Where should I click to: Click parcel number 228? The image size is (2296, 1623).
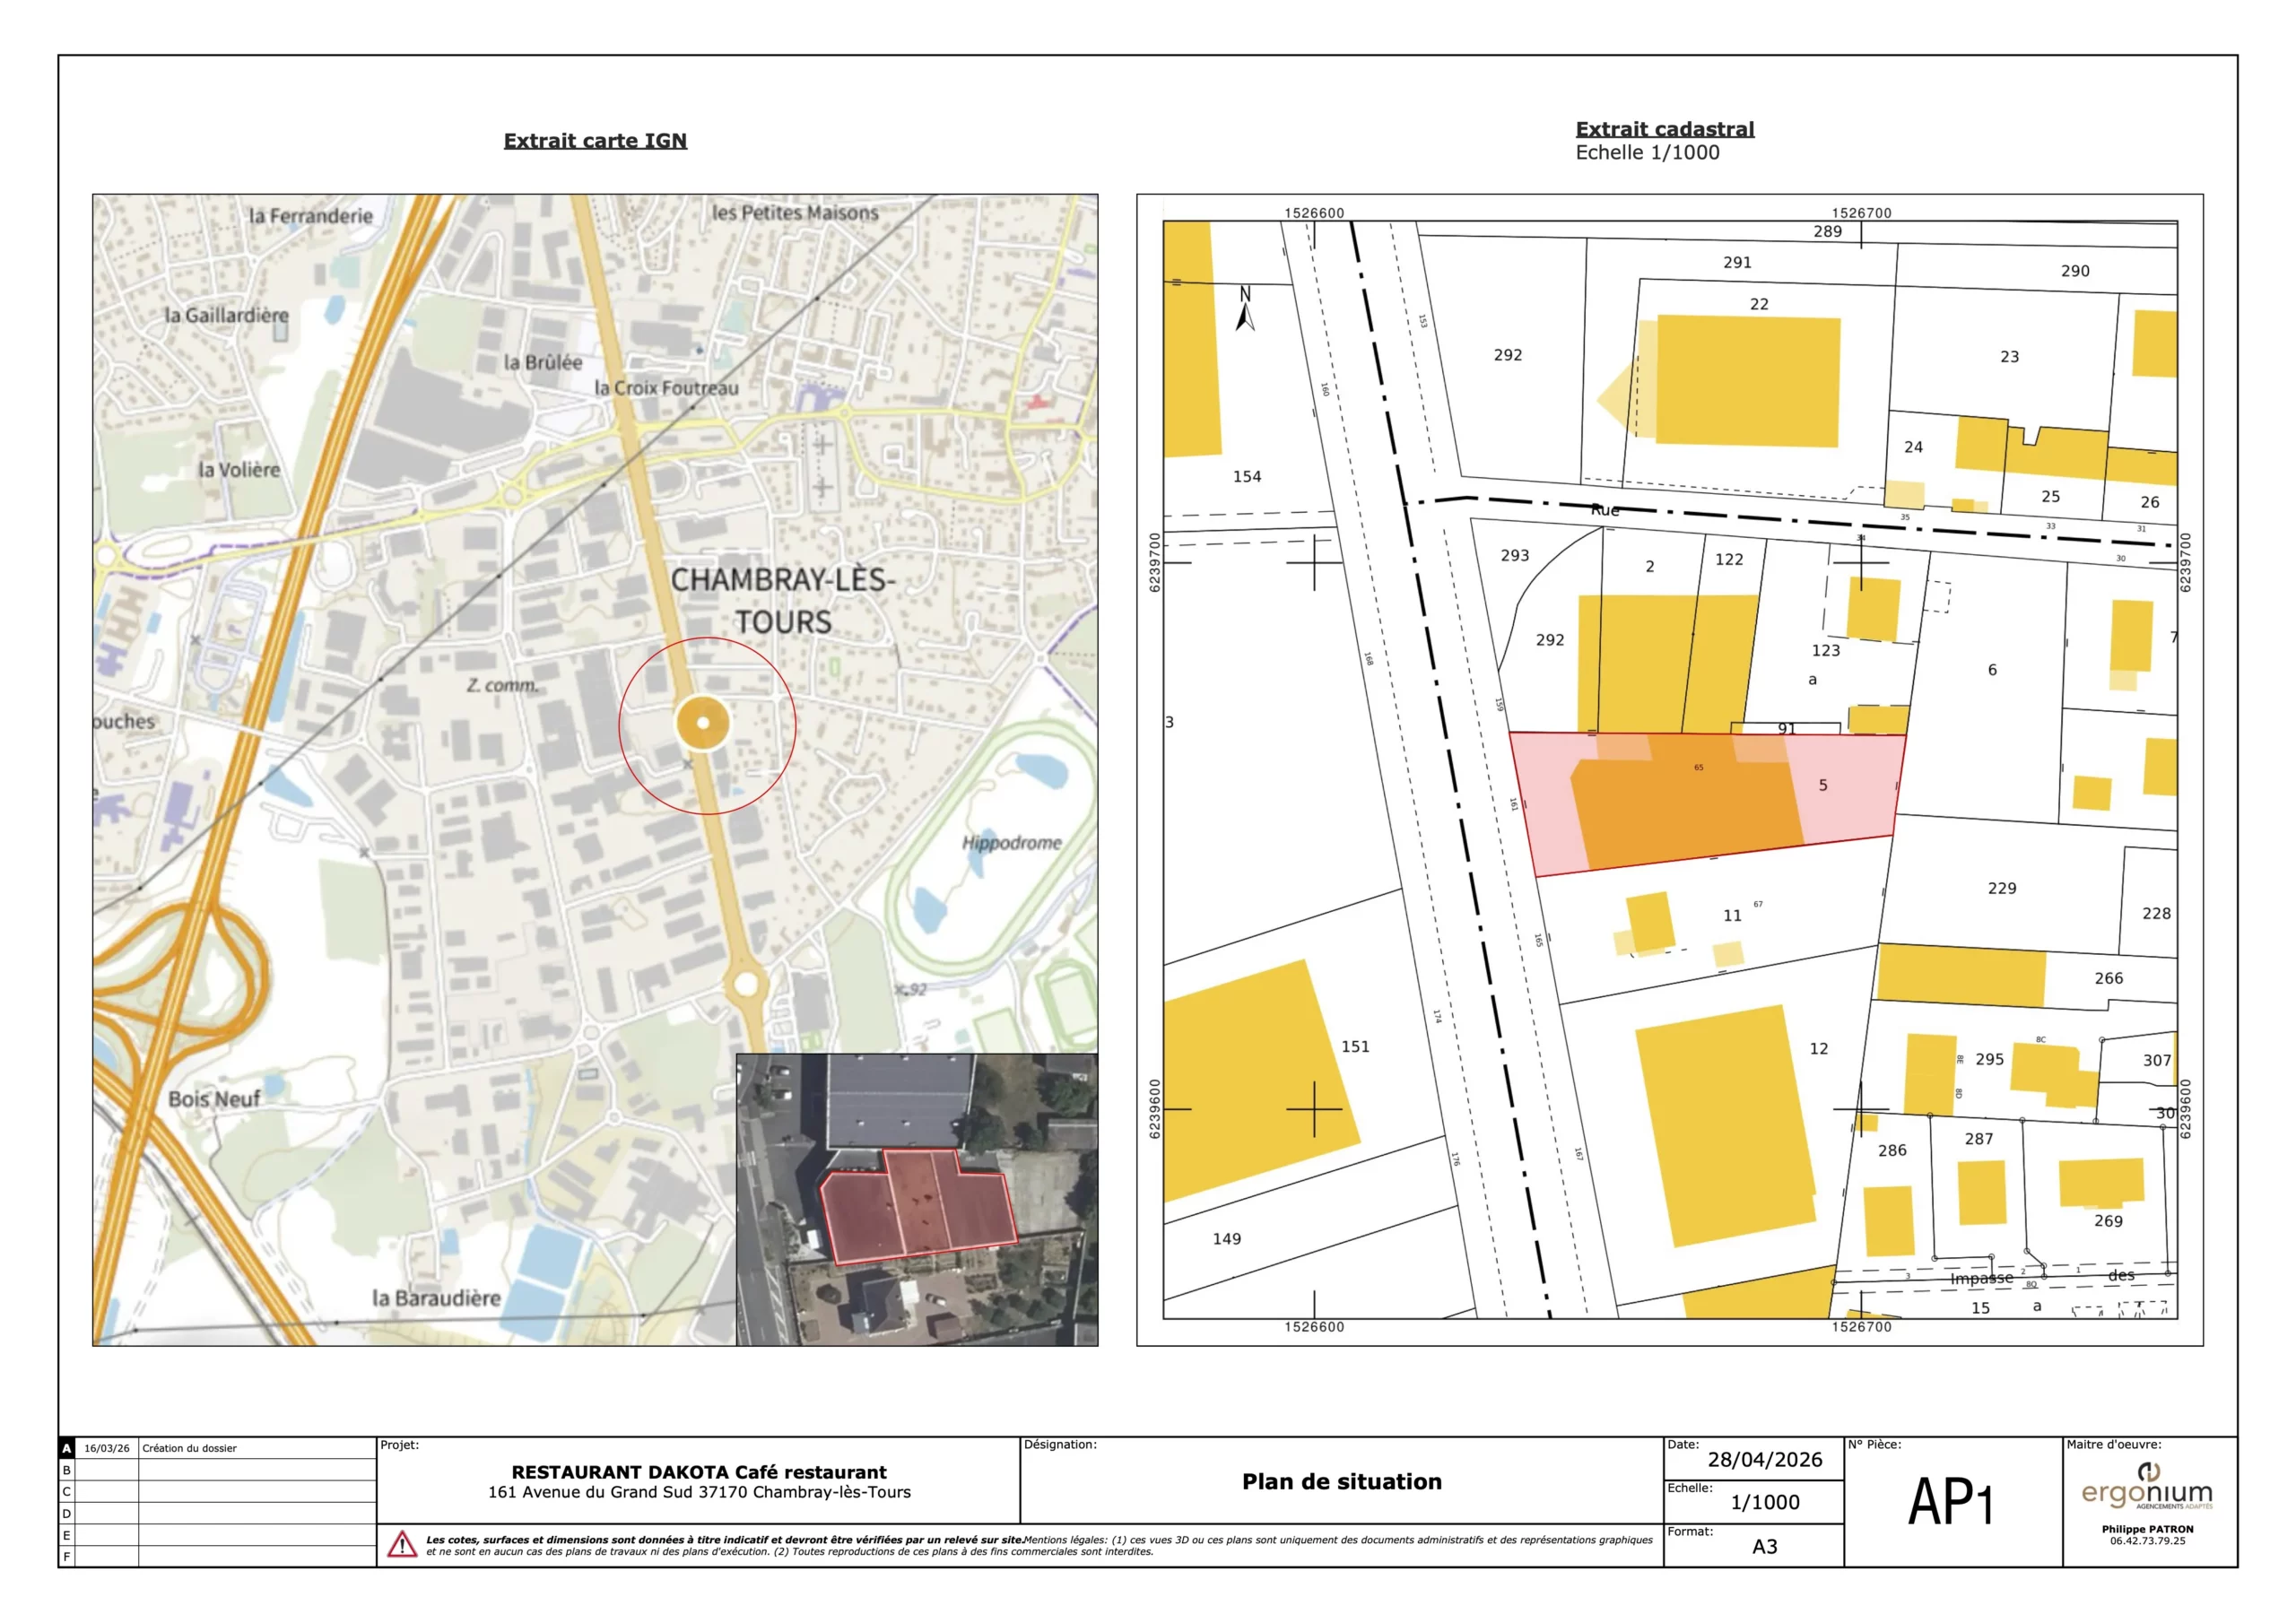click(x=2156, y=914)
